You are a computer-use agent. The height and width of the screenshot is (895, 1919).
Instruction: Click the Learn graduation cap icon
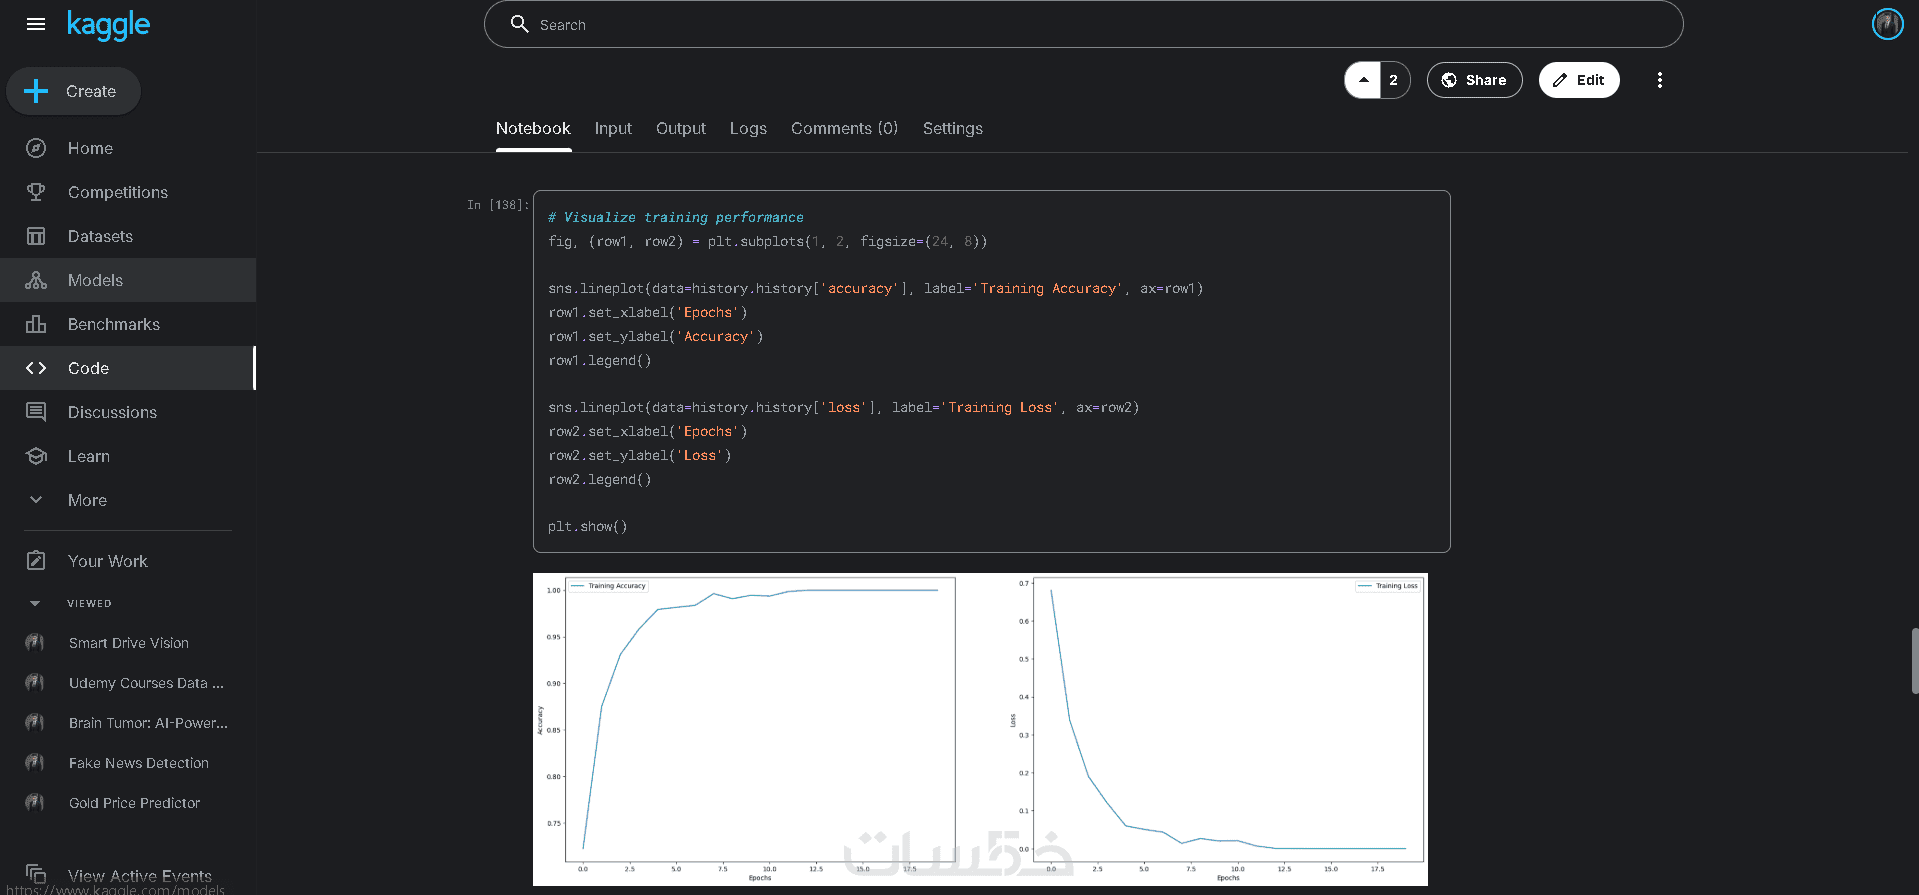(36, 456)
